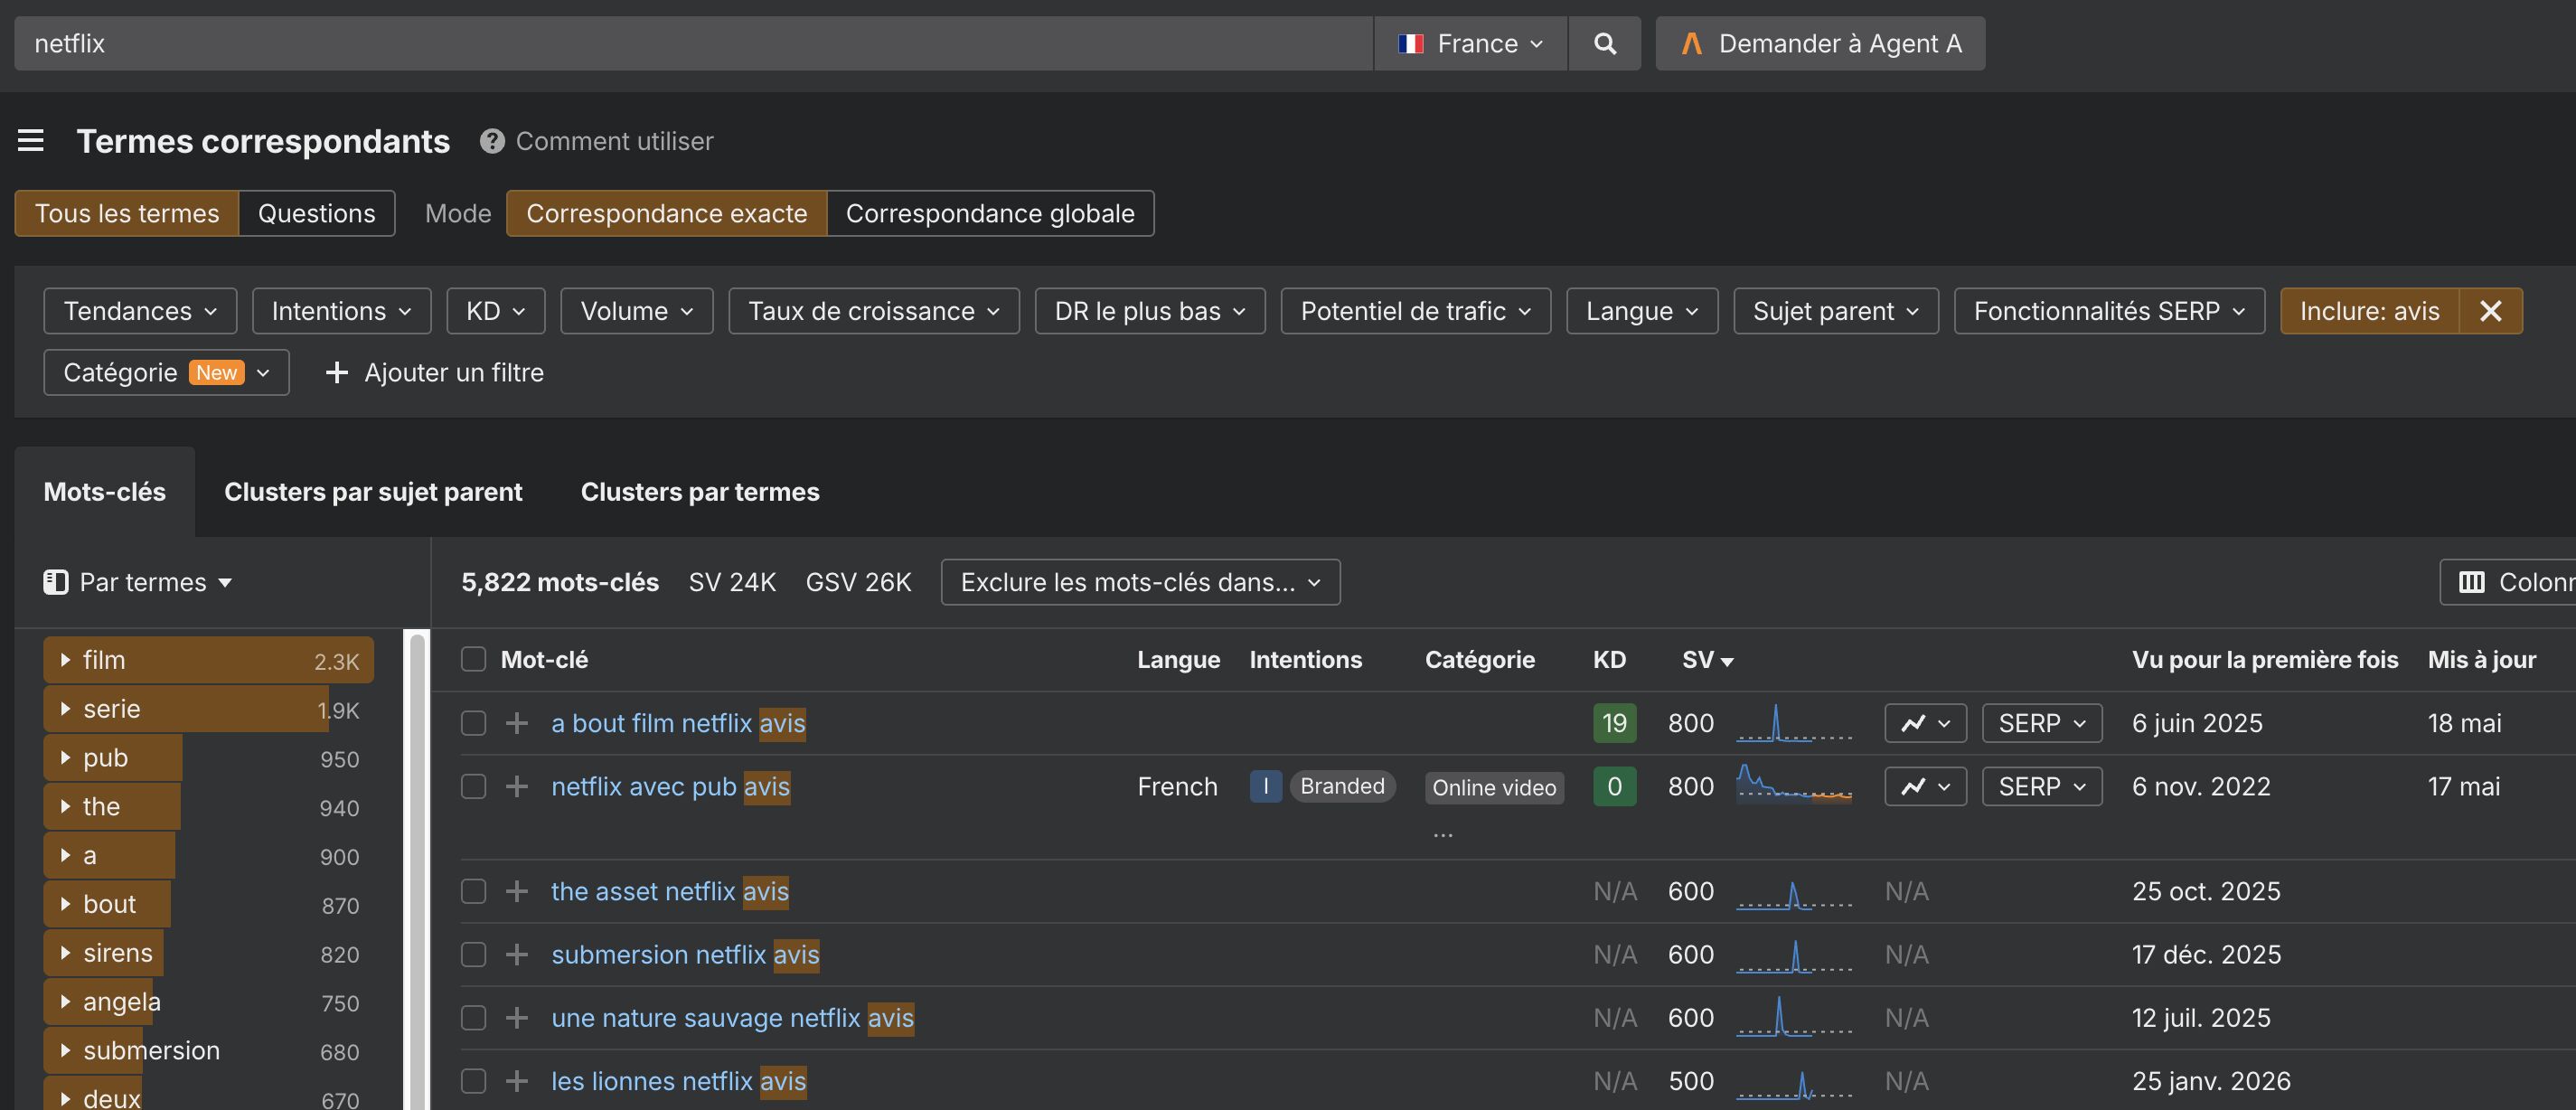Screen dimensions: 2576x1110
Task: Click the help question mark icon
Action: pos(491,141)
